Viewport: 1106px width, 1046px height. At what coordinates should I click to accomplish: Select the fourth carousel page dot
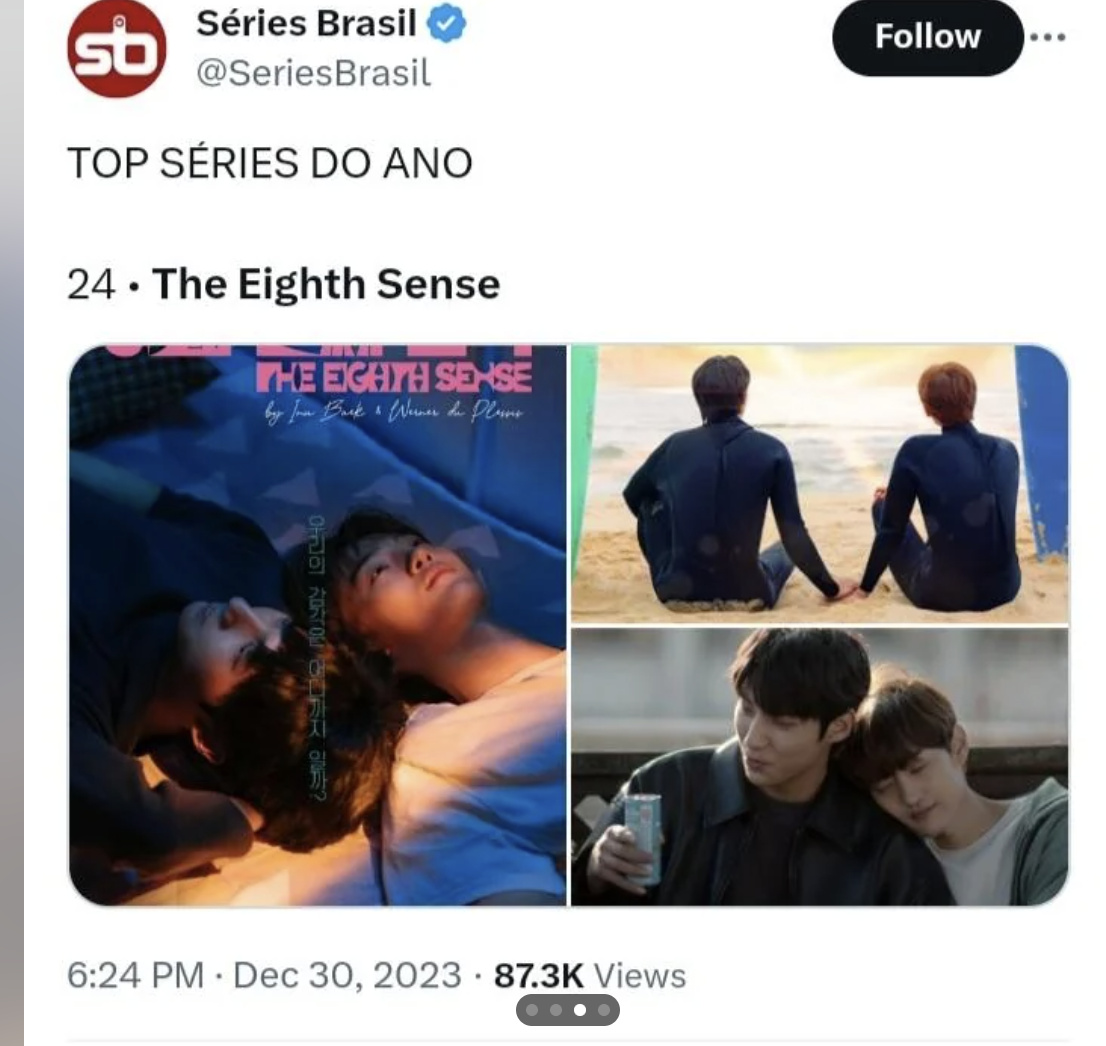point(604,1010)
